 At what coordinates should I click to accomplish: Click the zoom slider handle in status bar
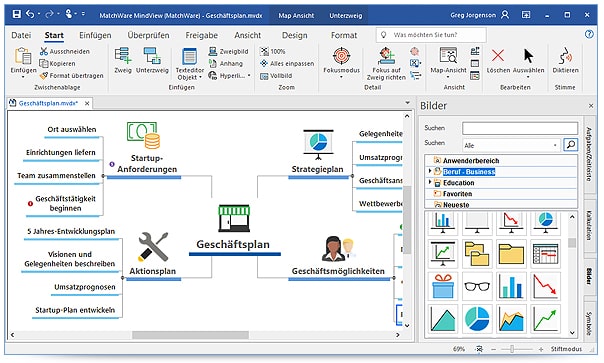(x=512, y=349)
